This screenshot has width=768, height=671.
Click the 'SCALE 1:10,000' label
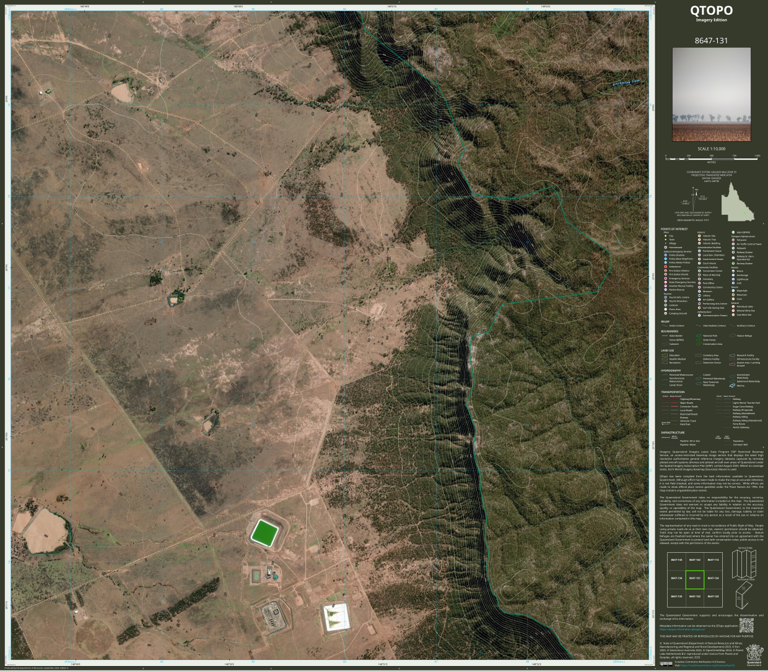pos(711,148)
